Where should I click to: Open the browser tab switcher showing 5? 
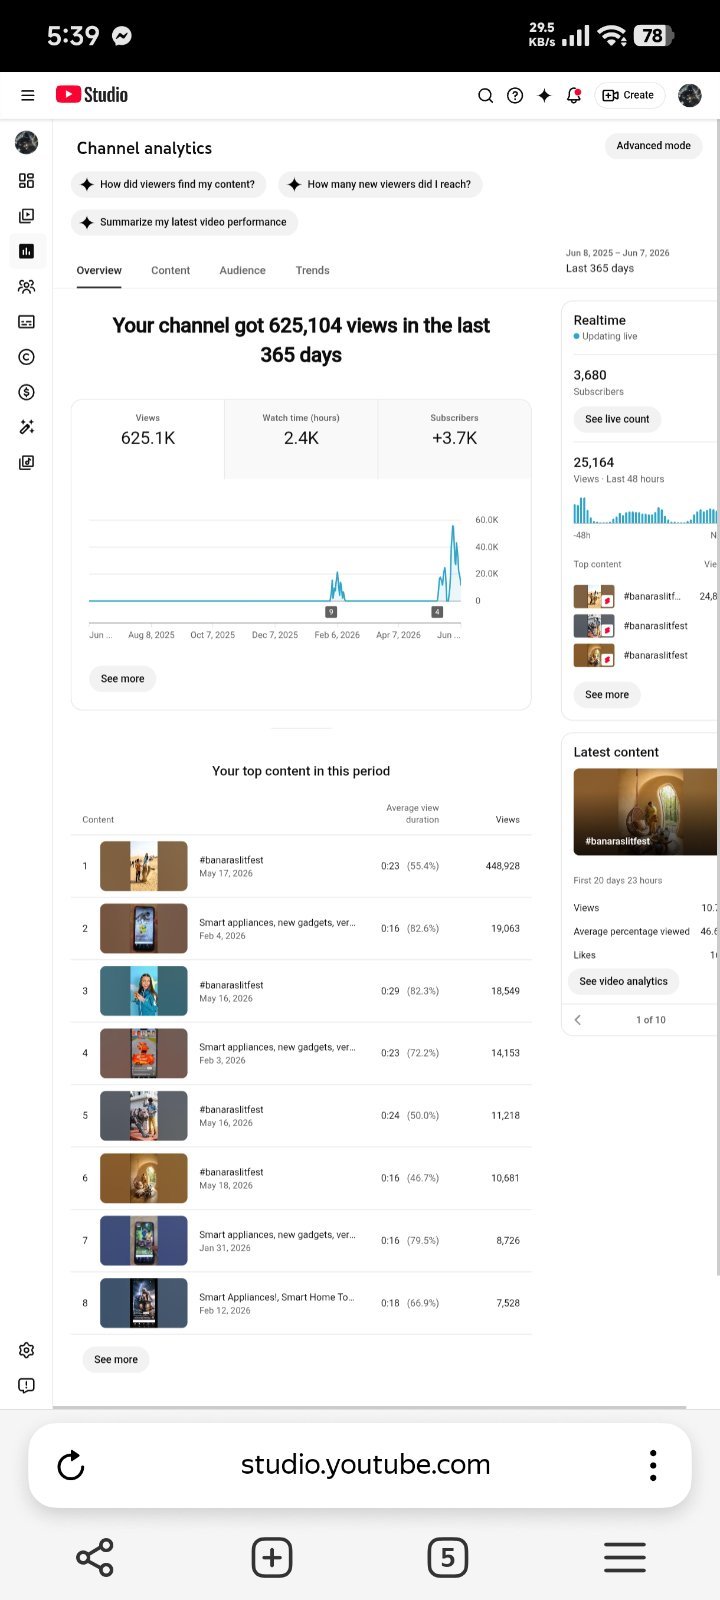447,1557
